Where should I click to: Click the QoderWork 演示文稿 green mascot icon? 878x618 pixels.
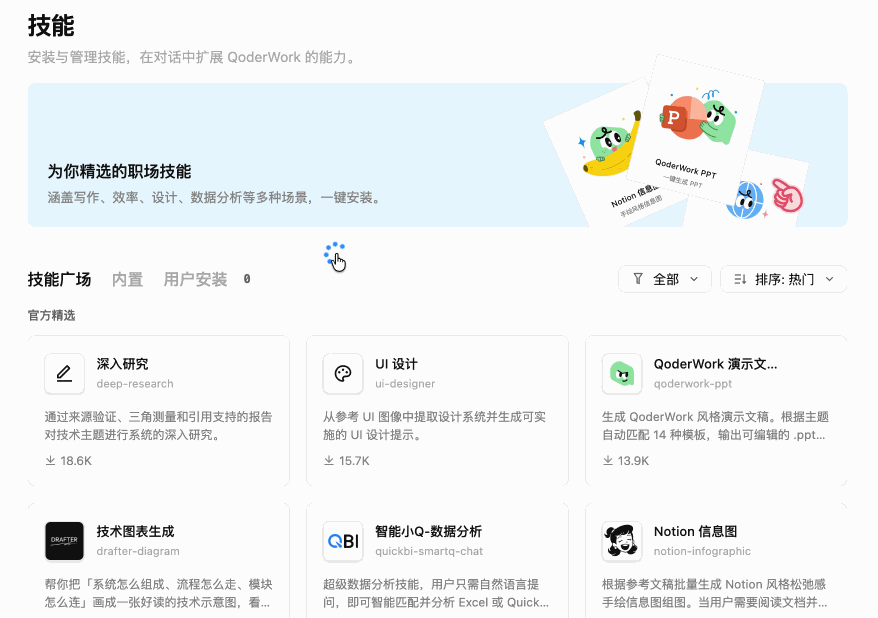(622, 373)
